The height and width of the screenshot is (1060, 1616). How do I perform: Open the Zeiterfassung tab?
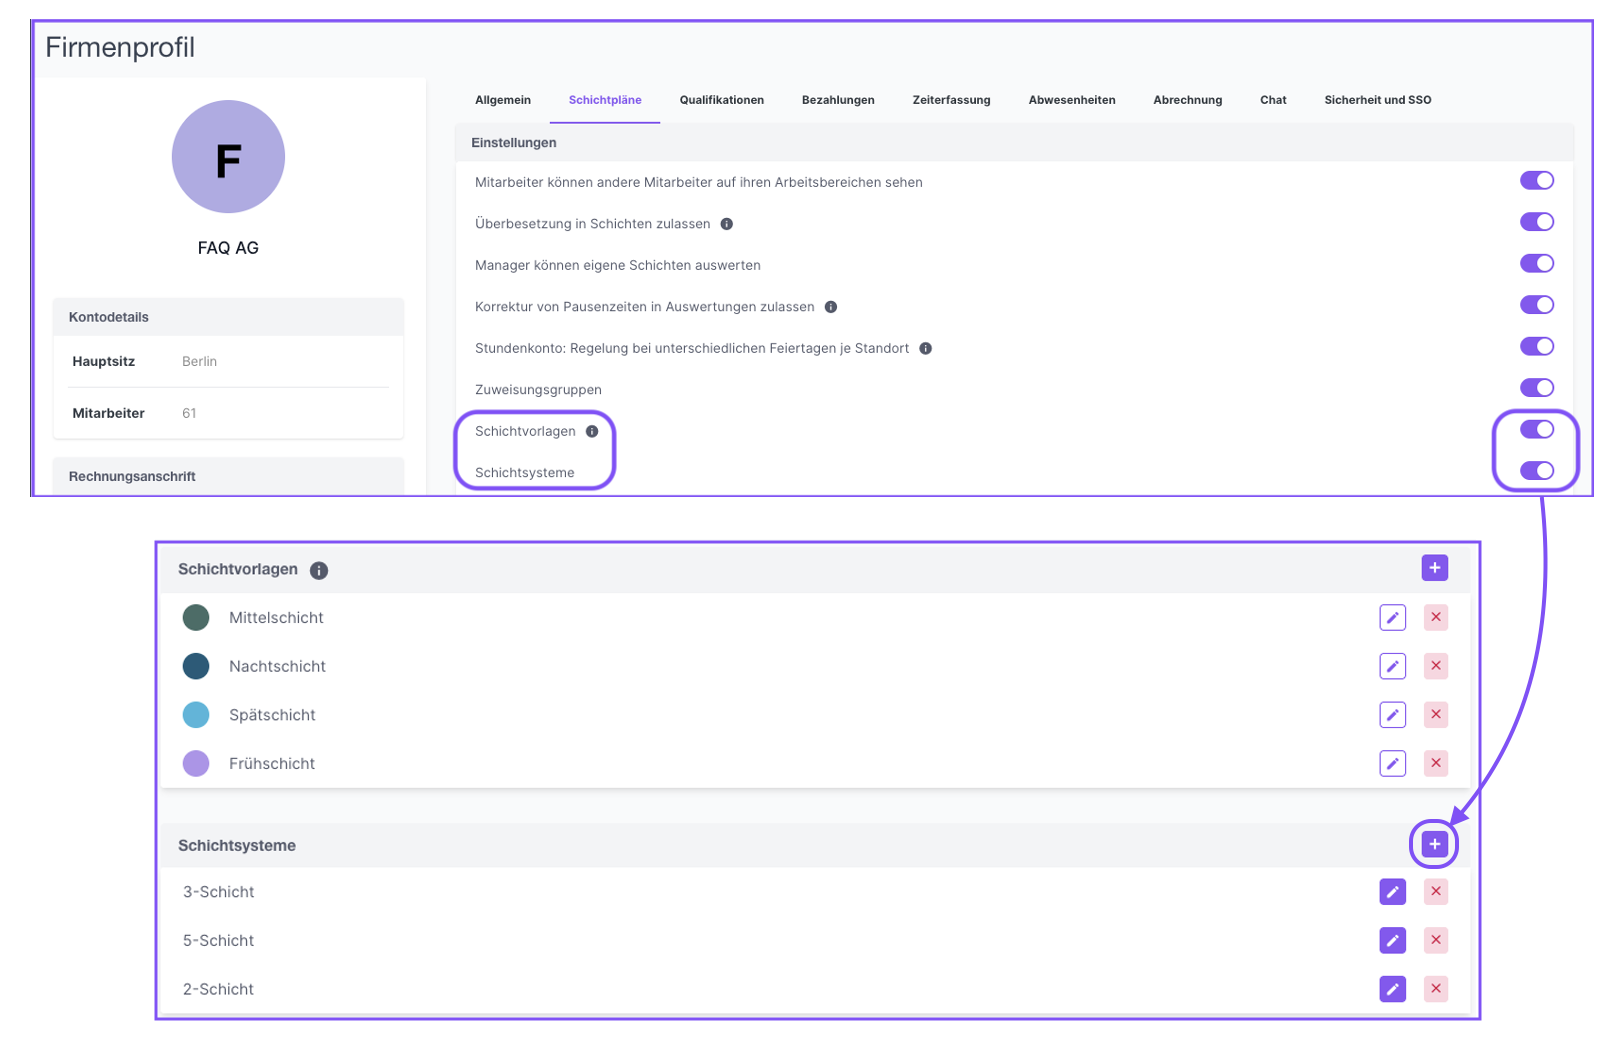click(950, 100)
